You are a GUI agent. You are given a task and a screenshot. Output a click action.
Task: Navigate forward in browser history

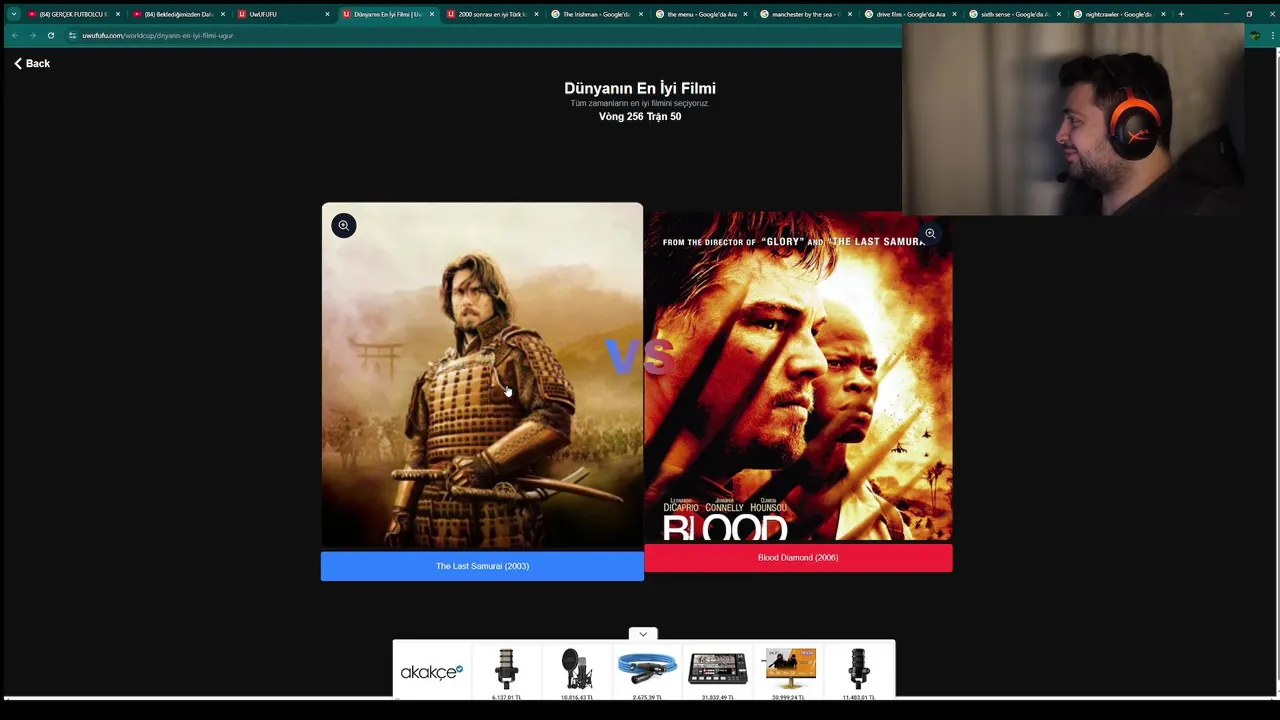pos(33,35)
